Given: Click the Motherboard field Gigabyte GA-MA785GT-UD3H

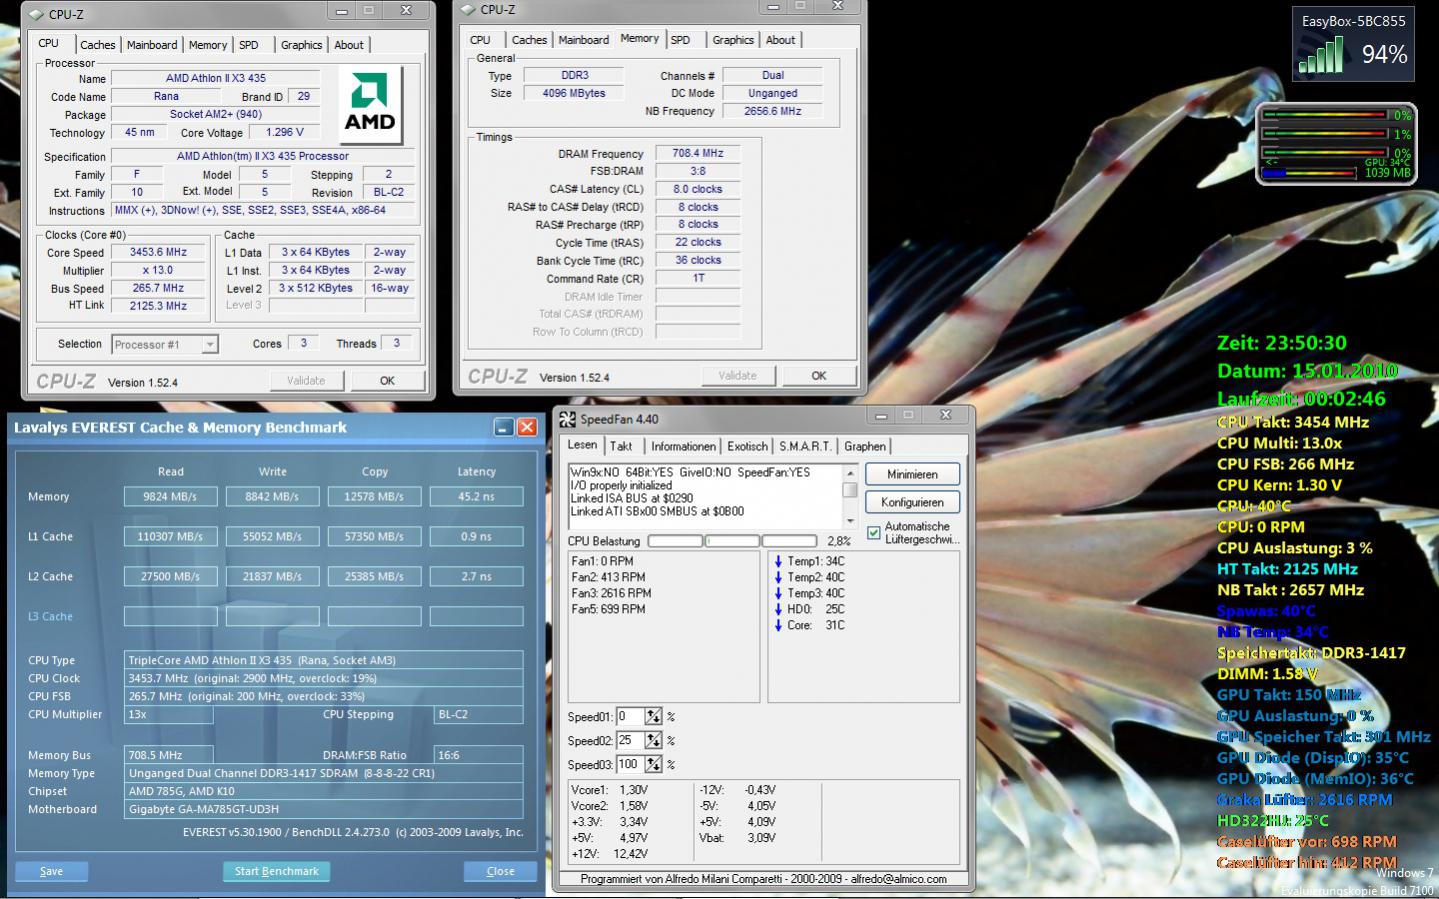Looking at the screenshot, I should click(324, 809).
